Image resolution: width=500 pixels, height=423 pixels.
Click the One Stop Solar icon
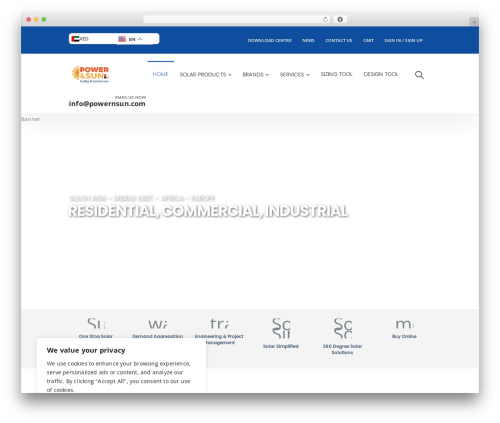click(x=96, y=324)
